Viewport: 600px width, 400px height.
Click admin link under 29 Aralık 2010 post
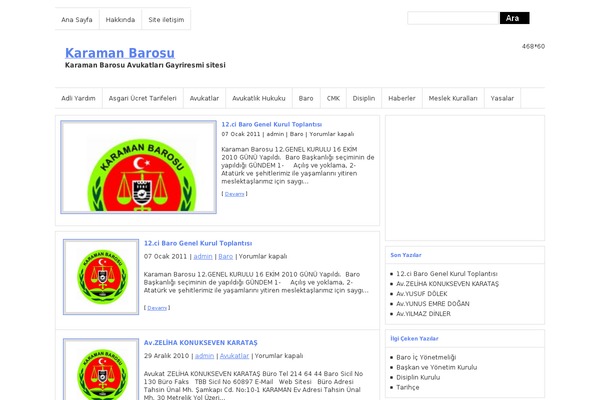click(x=205, y=356)
